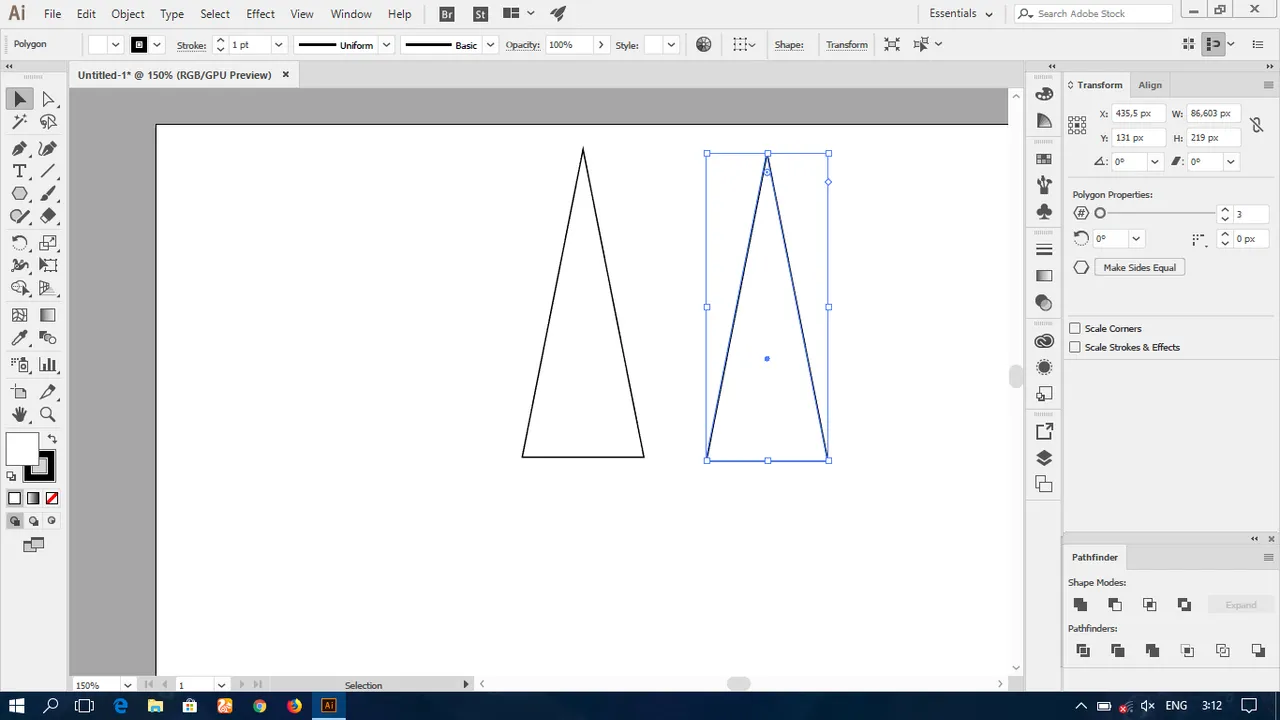The image size is (1280, 720).
Task: Select the Untitled-1 document tab
Action: pyautogui.click(x=174, y=75)
